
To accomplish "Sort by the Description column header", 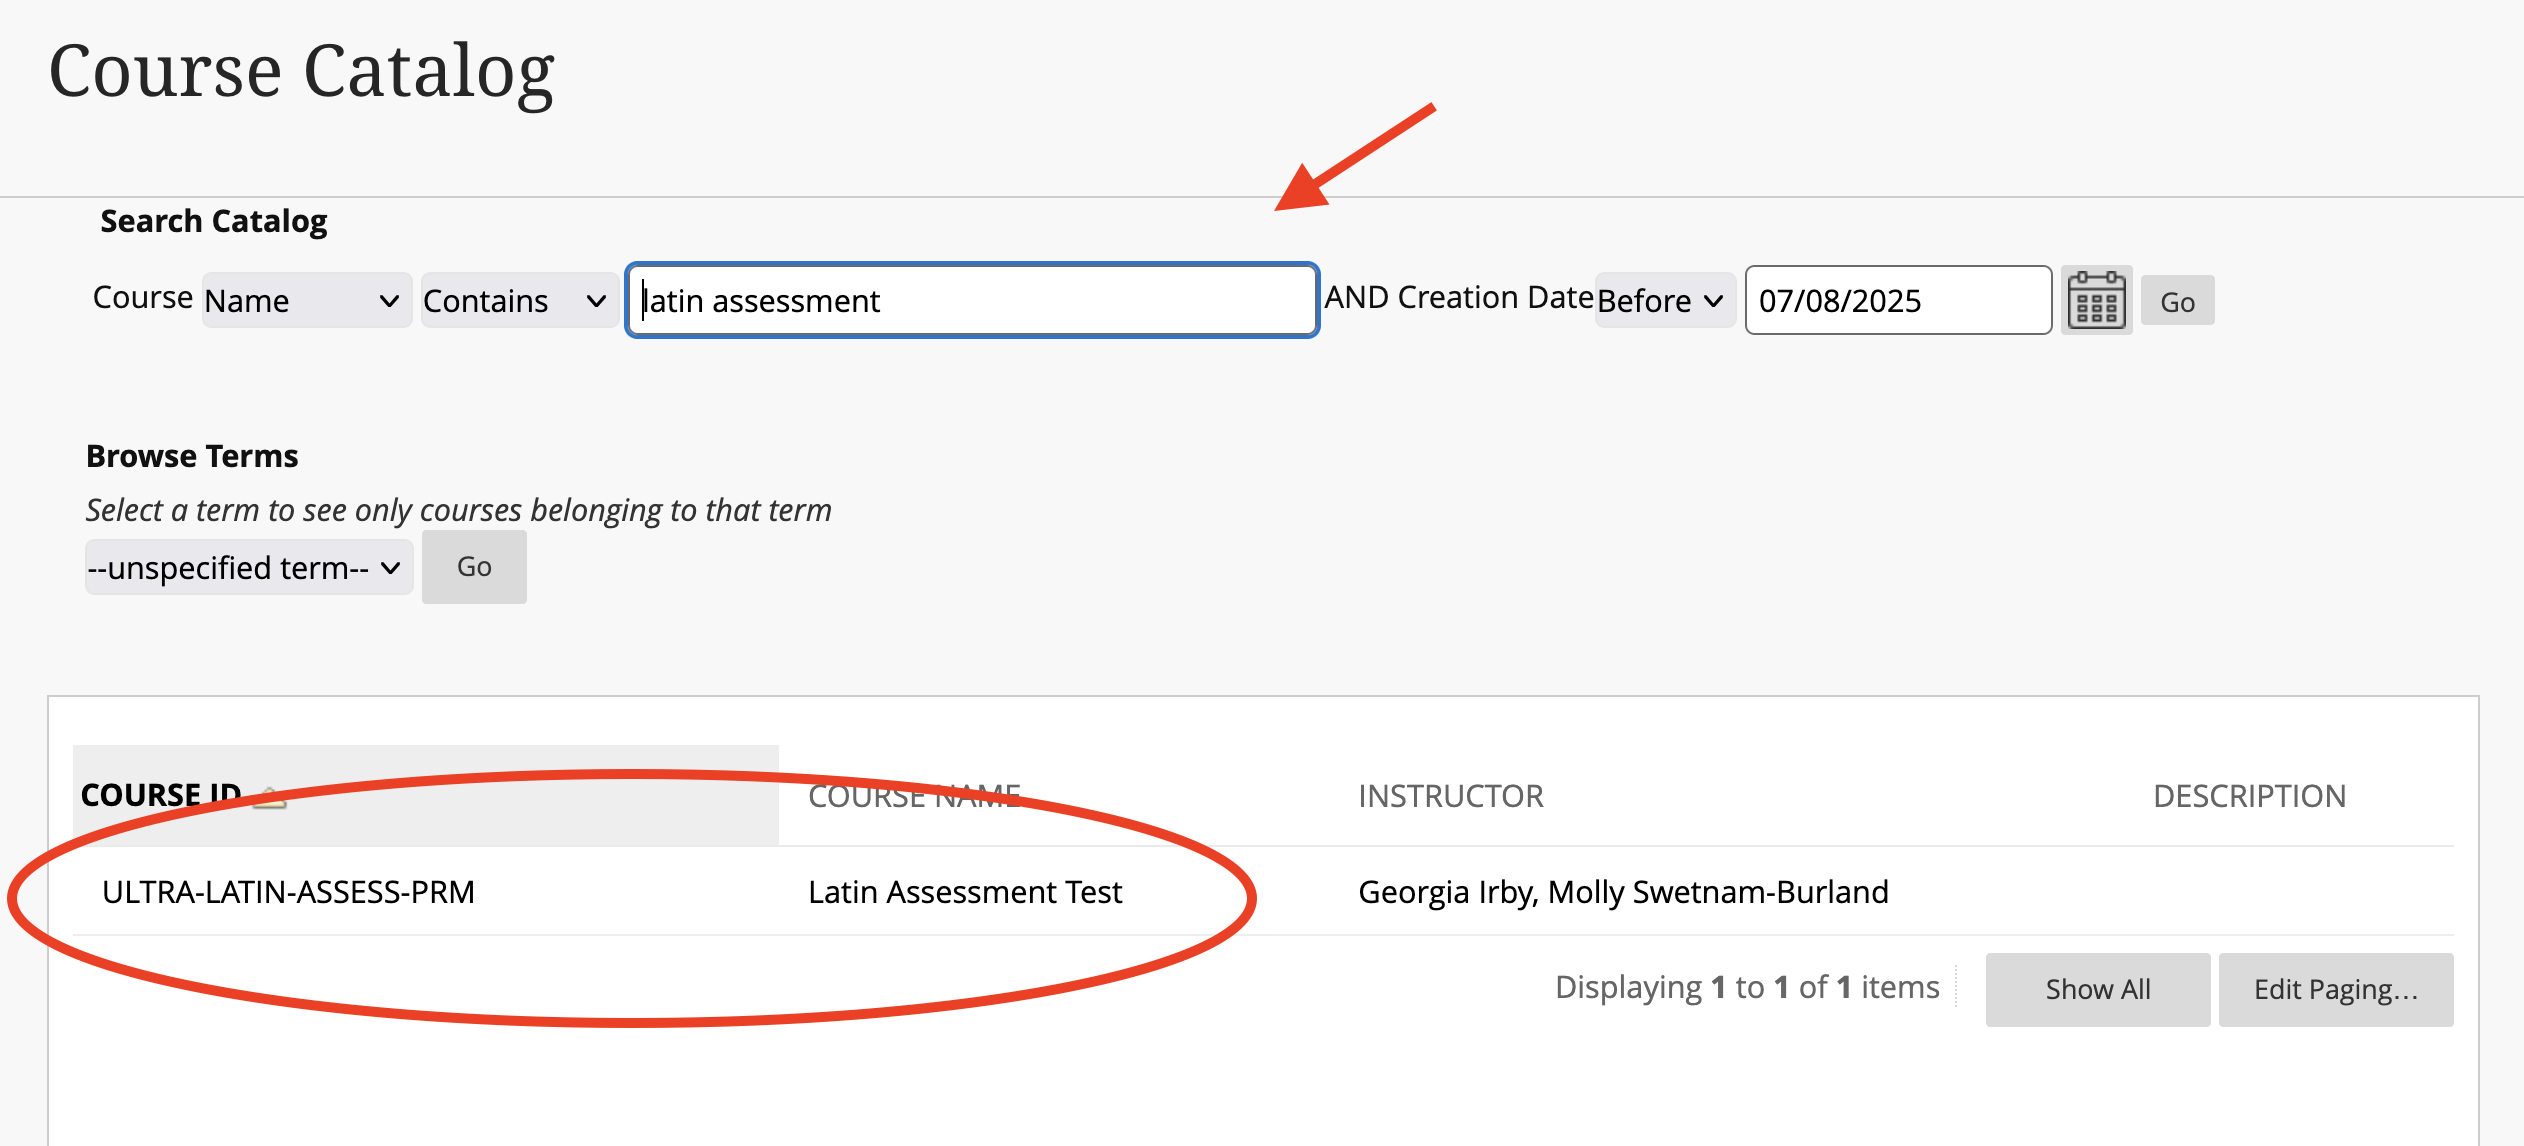I will click(2249, 796).
